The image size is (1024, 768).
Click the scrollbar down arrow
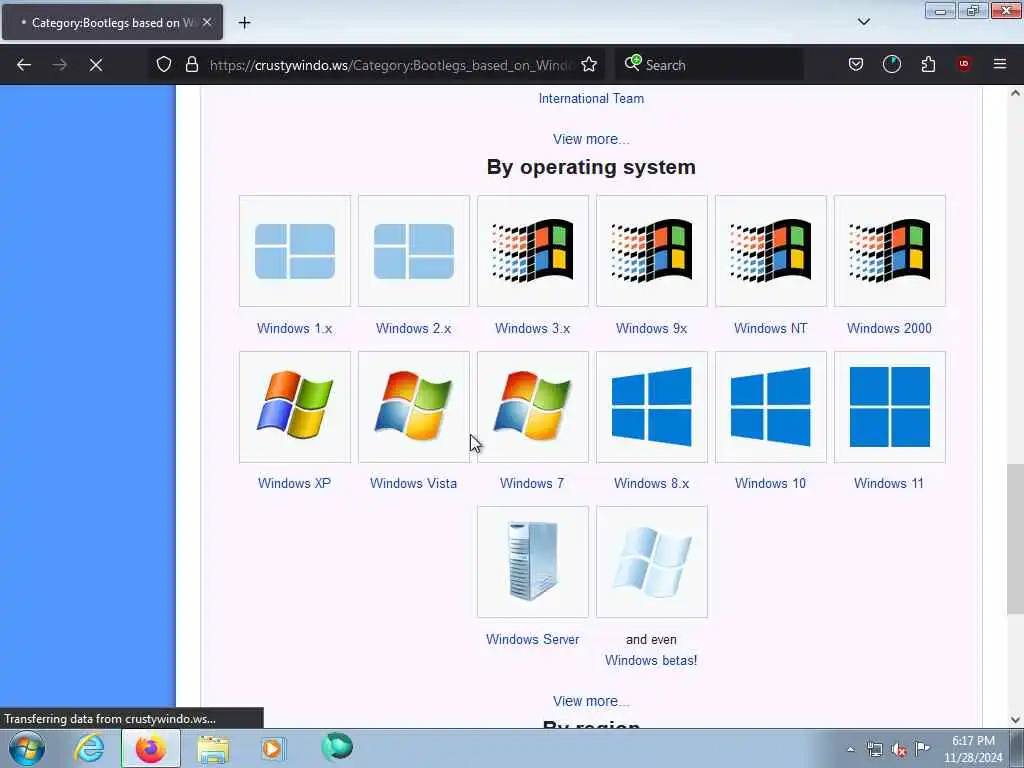[x=1015, y=720]
